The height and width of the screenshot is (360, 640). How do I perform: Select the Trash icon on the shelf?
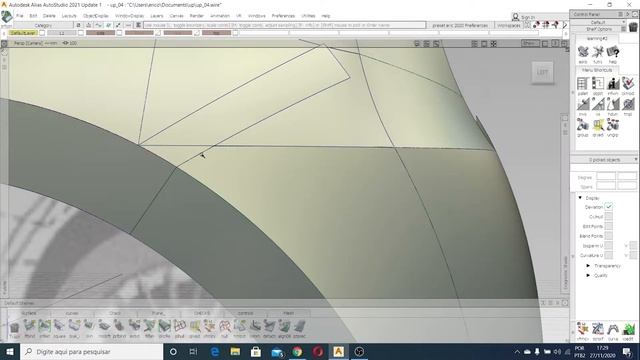(15, 328)
